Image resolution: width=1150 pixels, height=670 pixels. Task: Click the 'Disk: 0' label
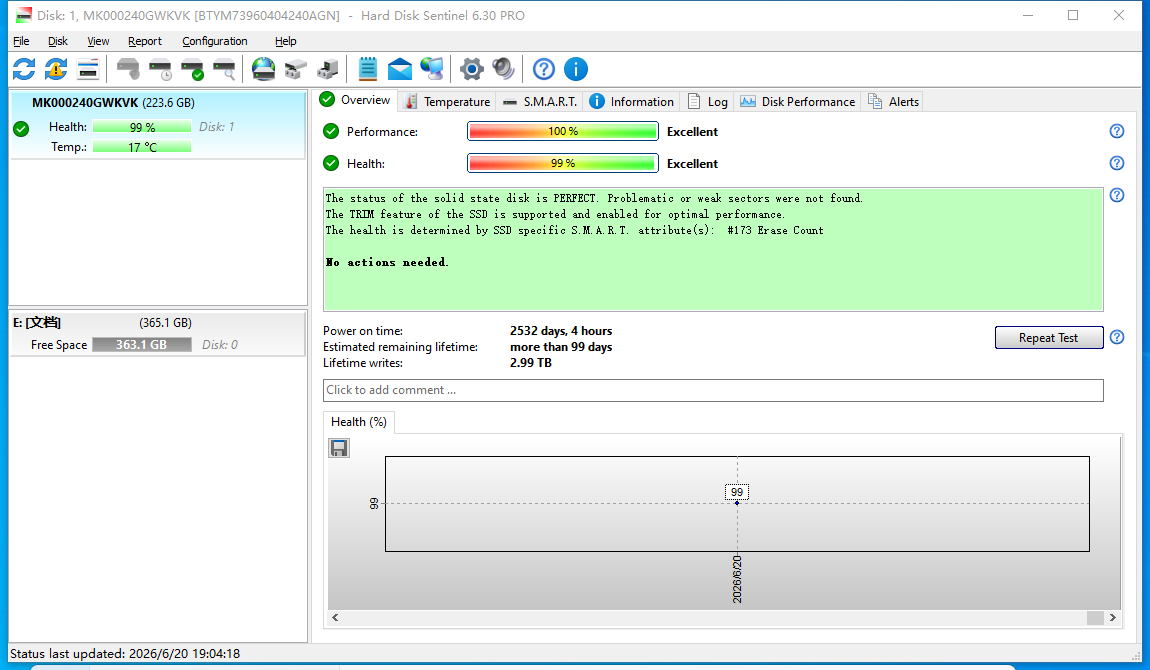coord(219,345)
